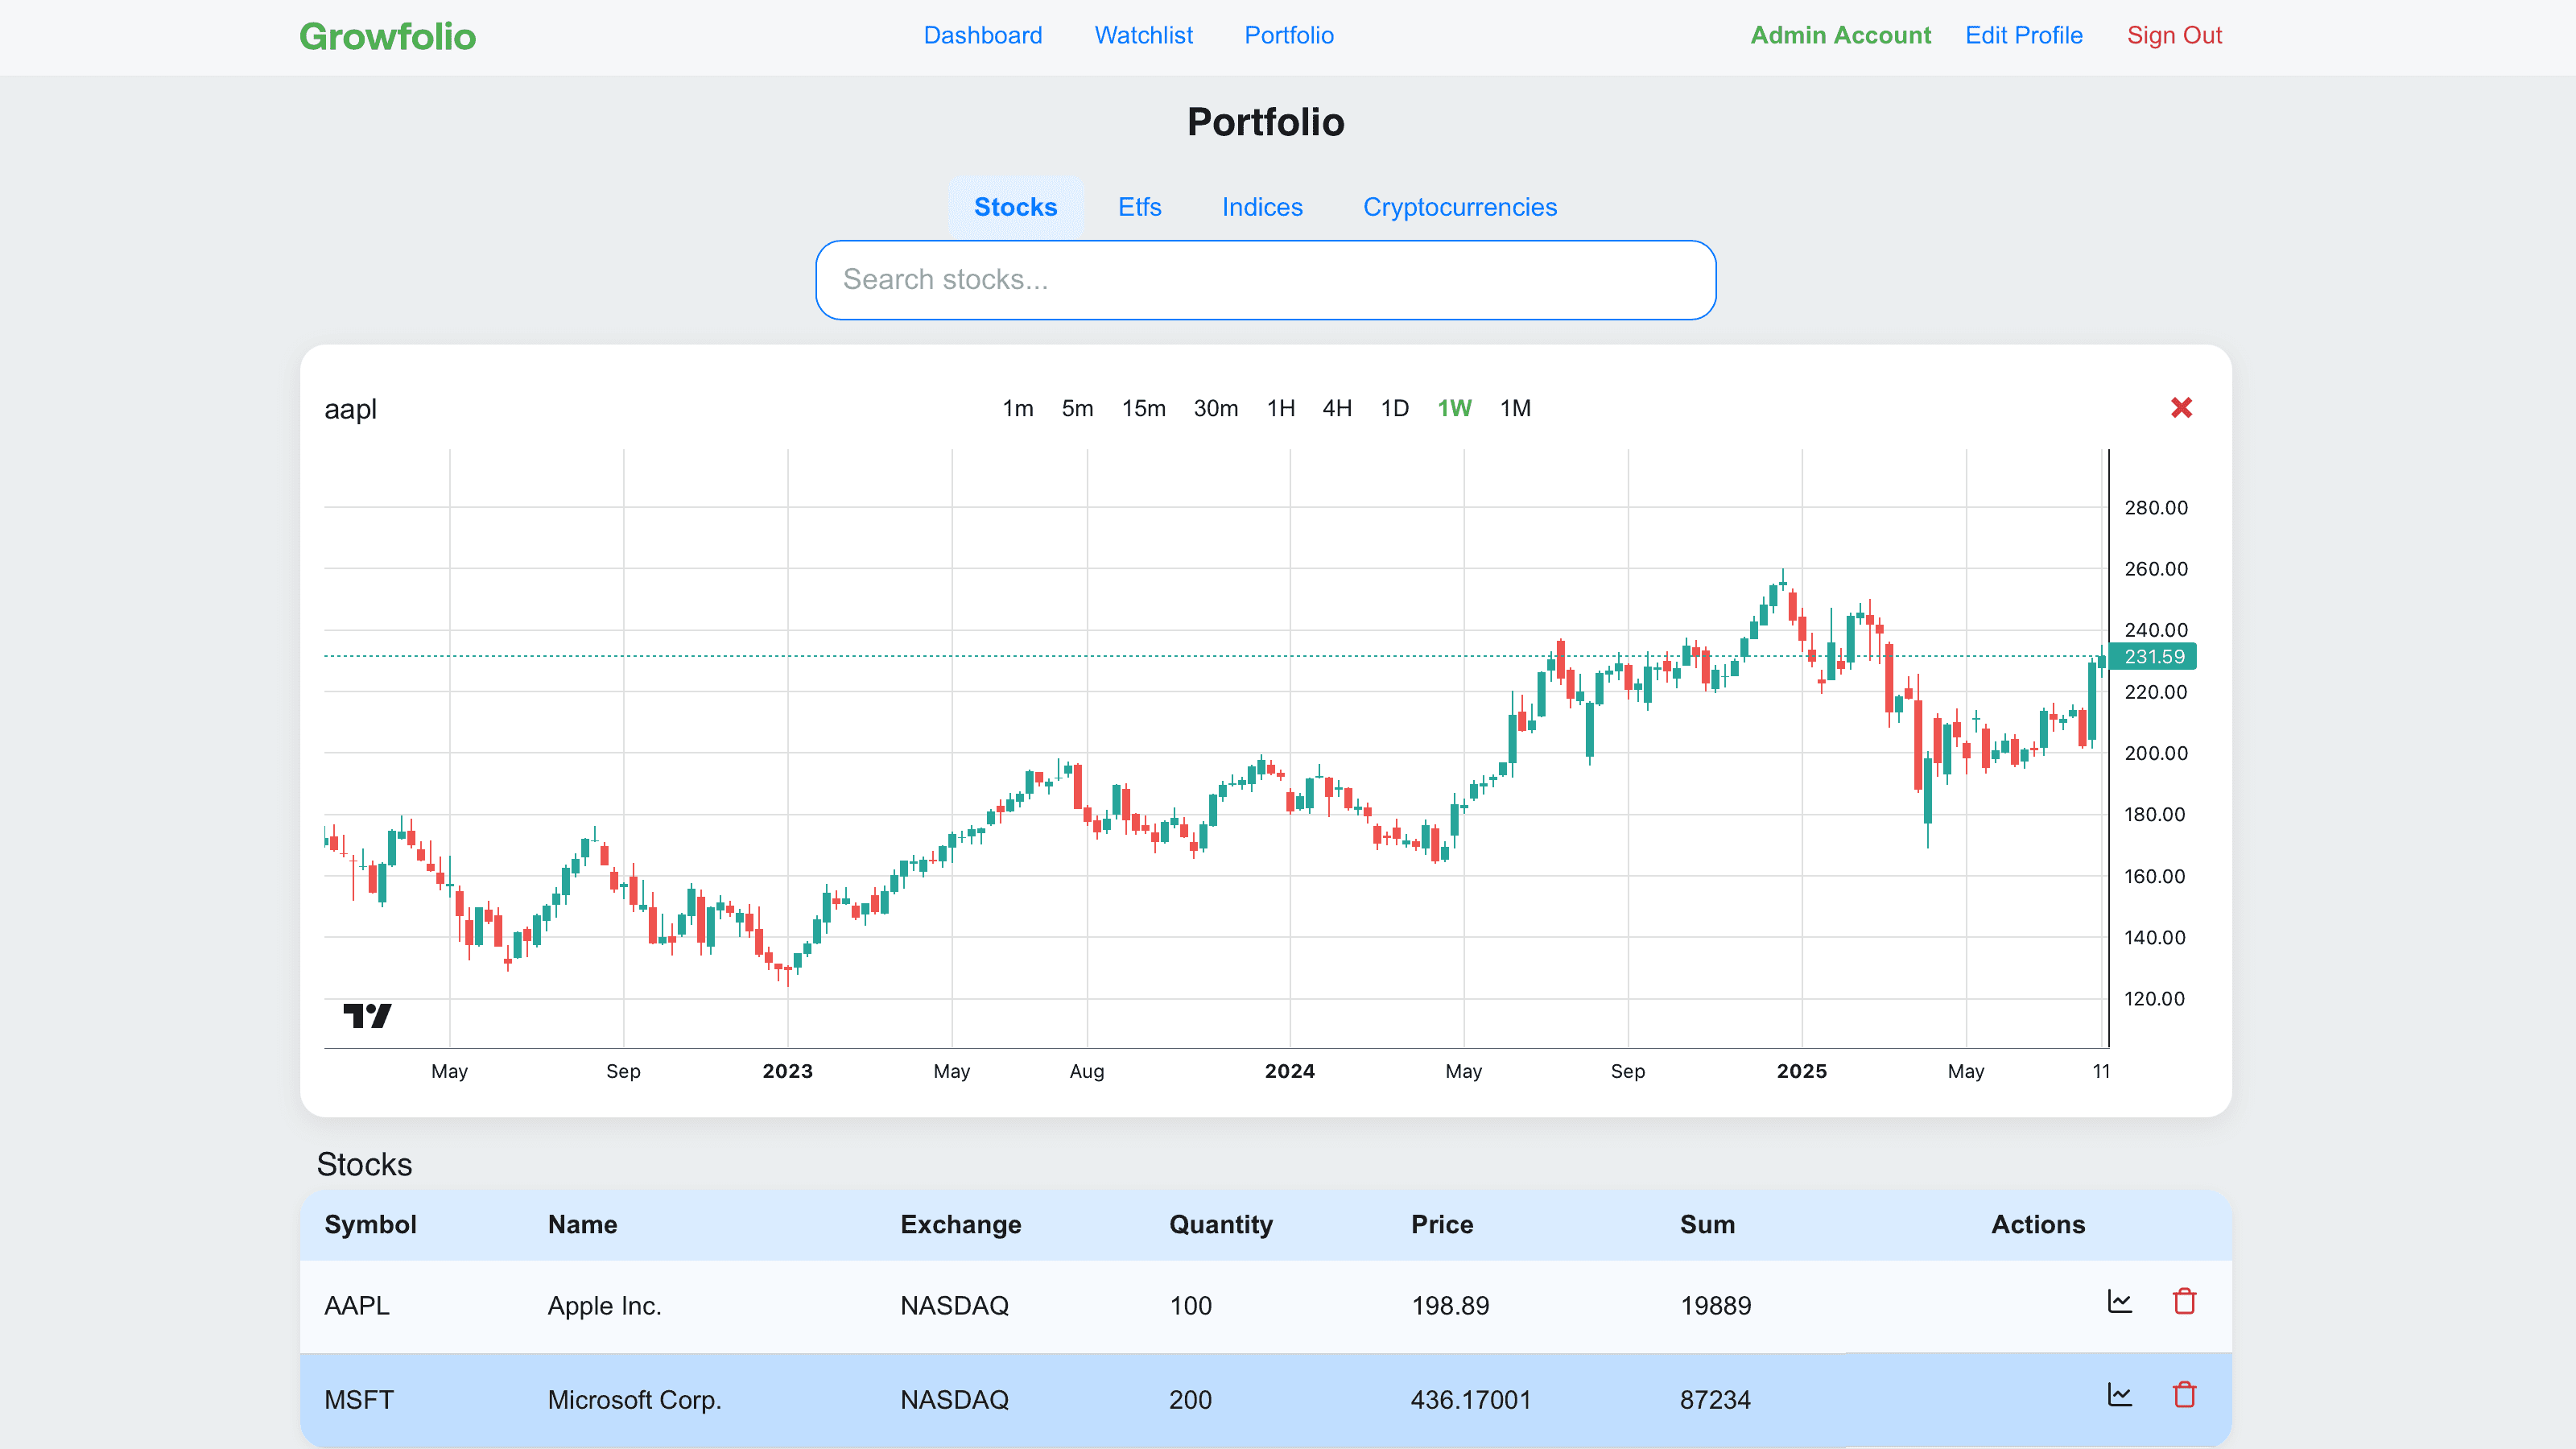This screenshot has height=1449, width=2576.
Task: Open chart icon for AAPL row
Action: coord(2119,1301)
